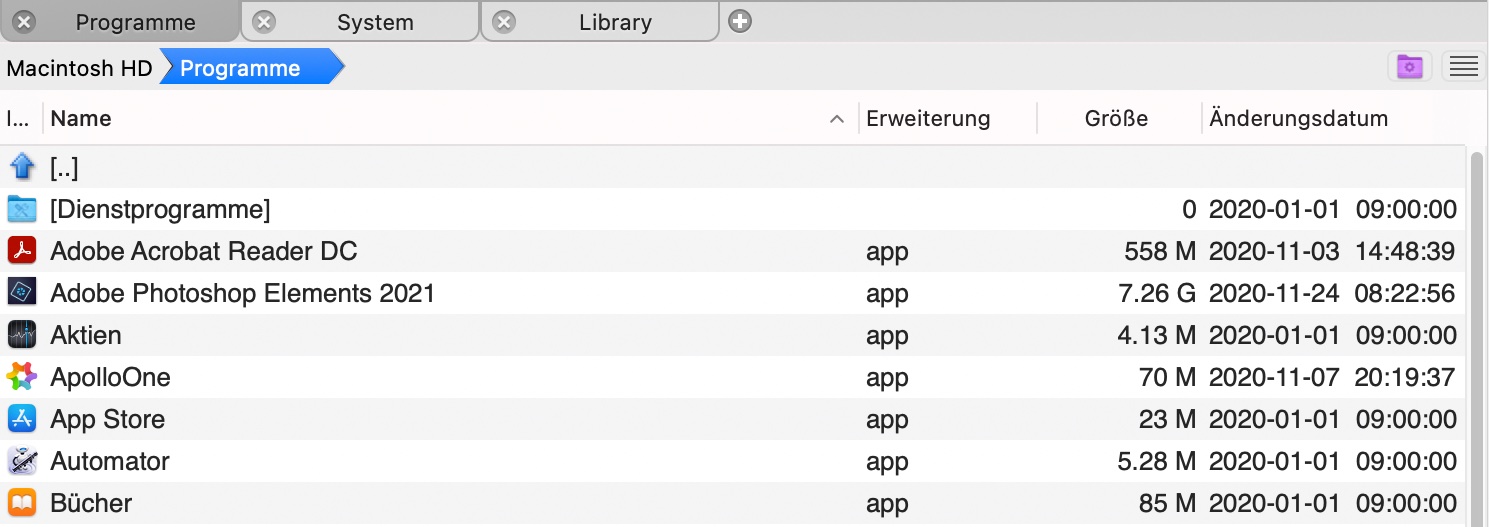This screenshot has width=1489, height=527.
Task: Go up via the parent folder arrow
Action: coord(21,168)
